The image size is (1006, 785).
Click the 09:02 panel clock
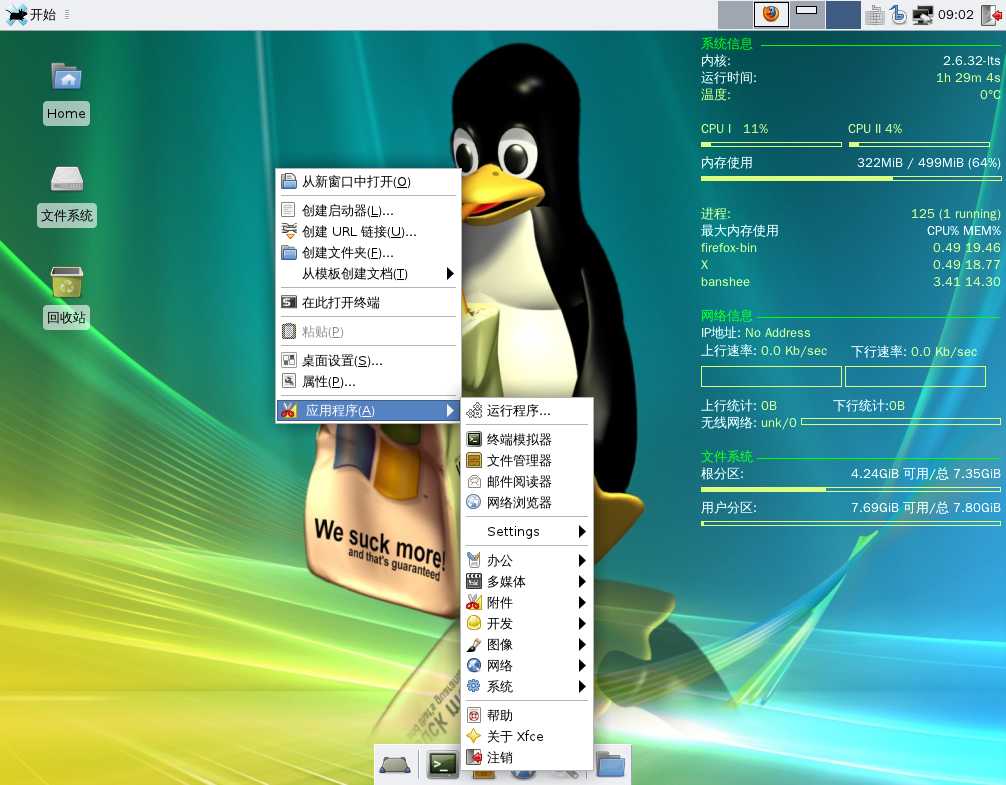955,14
